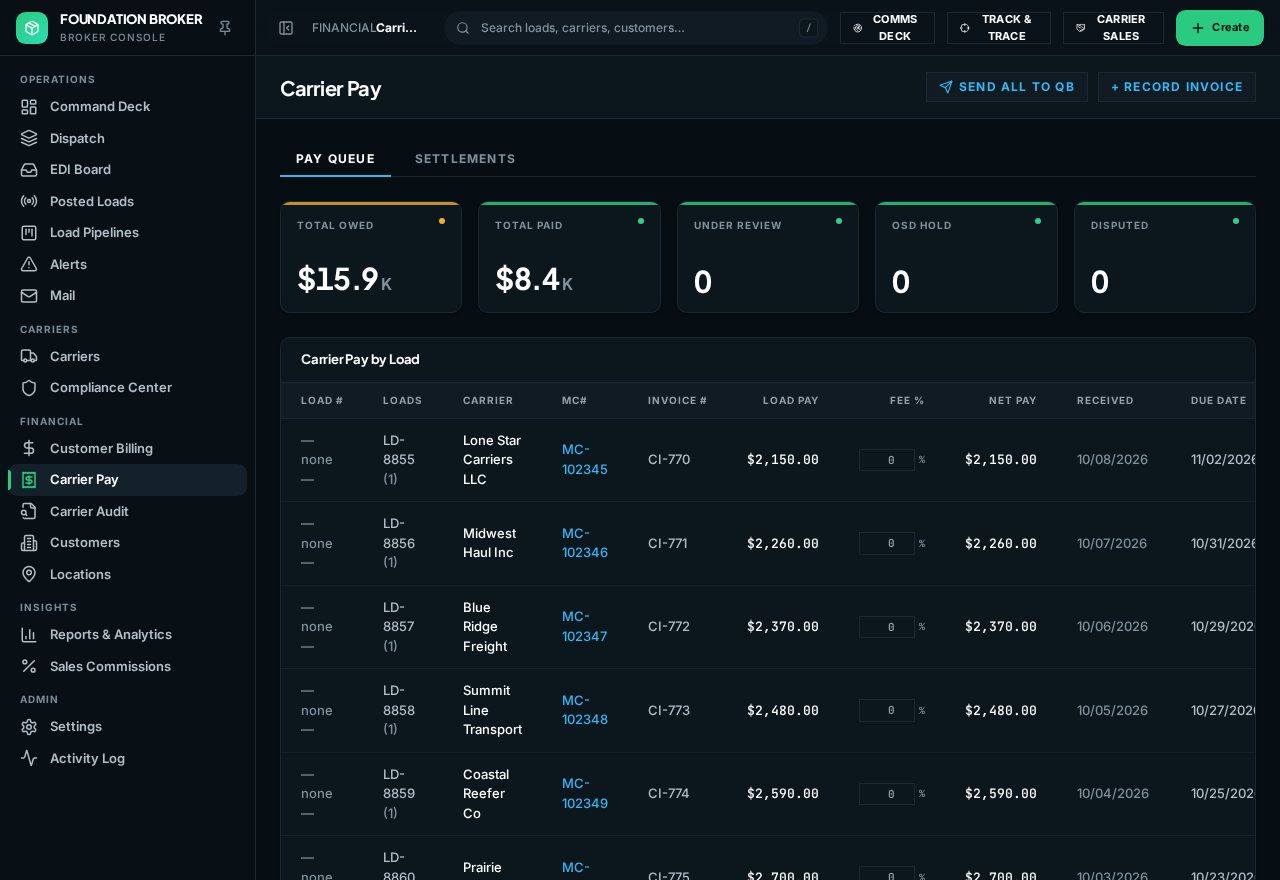Collapse the sidebar panel toggle icon

(286, 28)
